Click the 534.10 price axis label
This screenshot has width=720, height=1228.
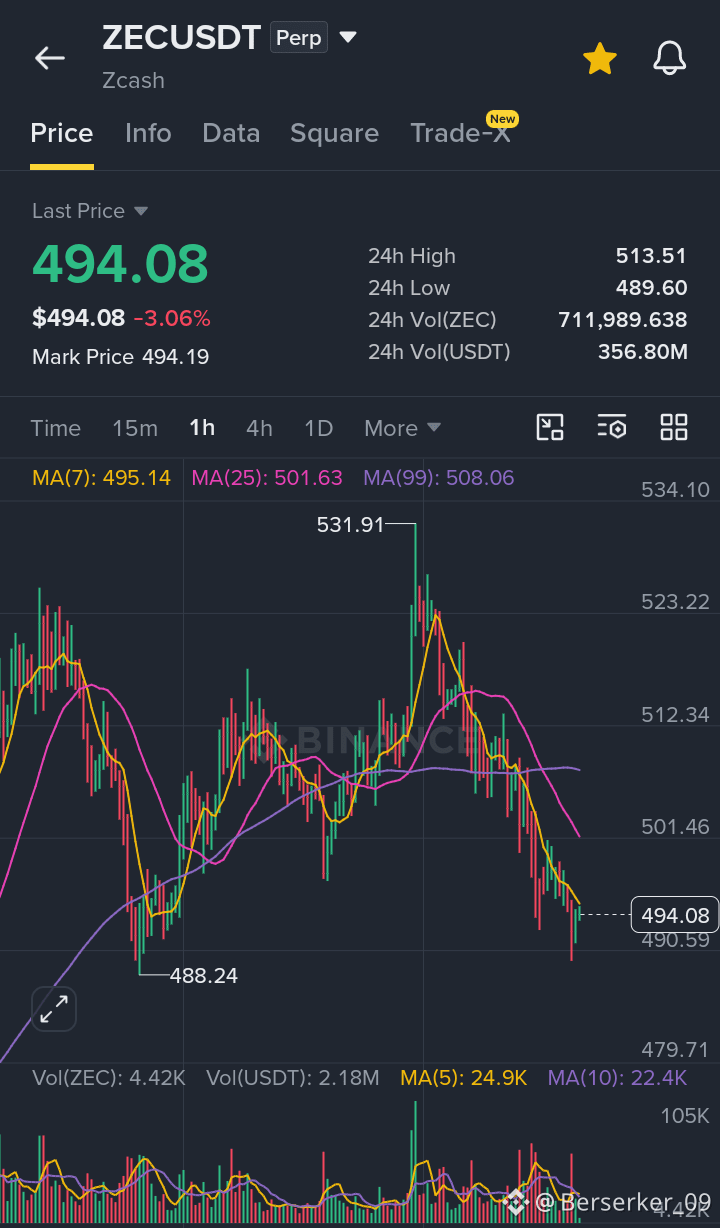[676, 490]
